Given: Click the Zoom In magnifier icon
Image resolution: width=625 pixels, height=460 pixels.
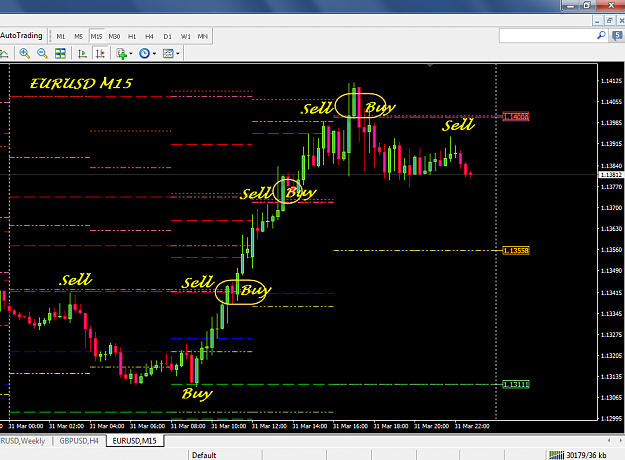Looking at the screenshot, I should pos(24,53).
